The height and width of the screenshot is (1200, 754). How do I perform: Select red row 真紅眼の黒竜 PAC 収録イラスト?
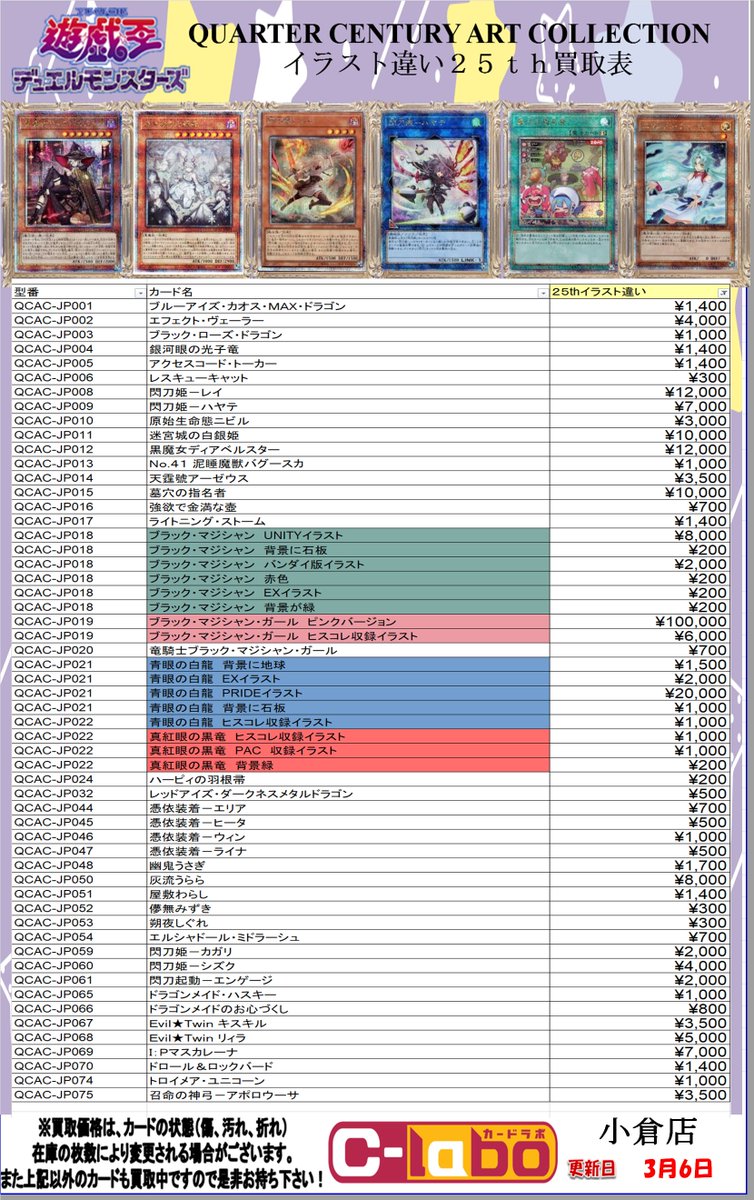[347, 752]
